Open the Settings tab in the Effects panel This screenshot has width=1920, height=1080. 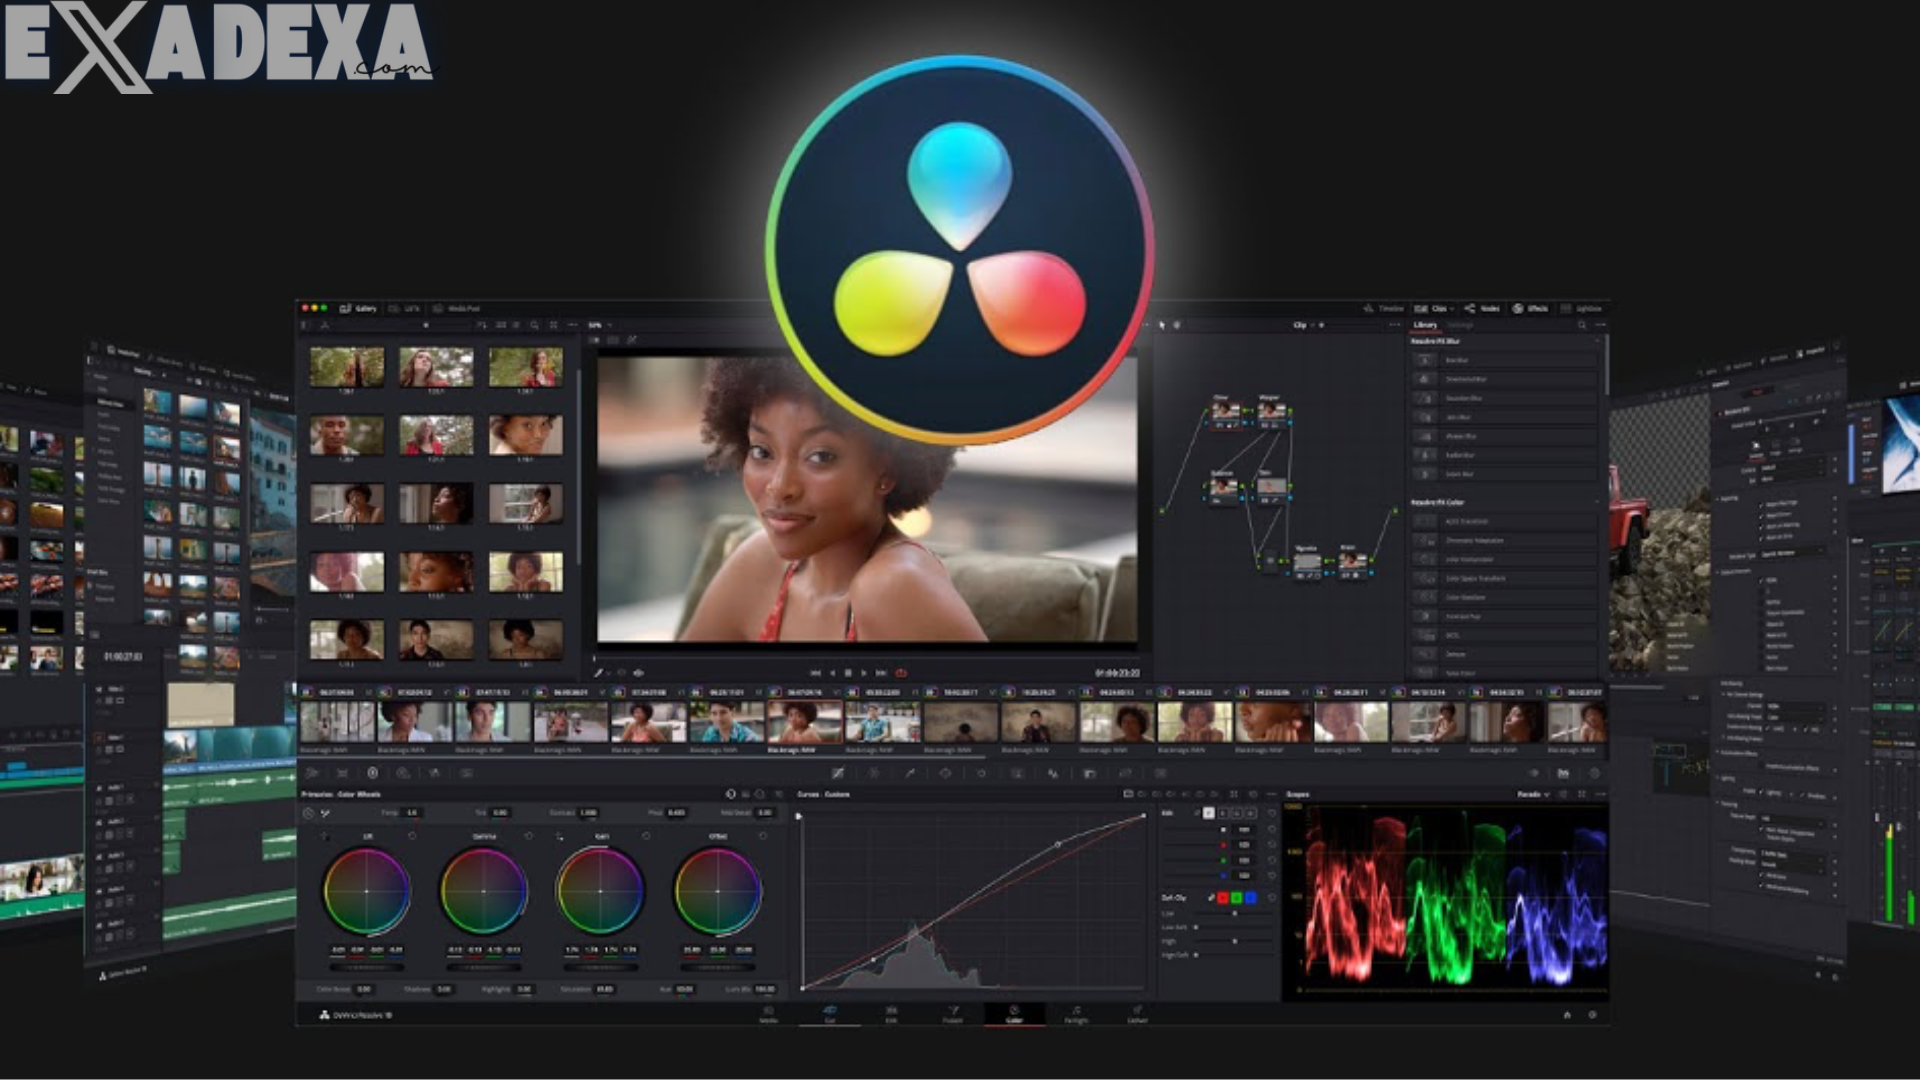coord(1459,325)
